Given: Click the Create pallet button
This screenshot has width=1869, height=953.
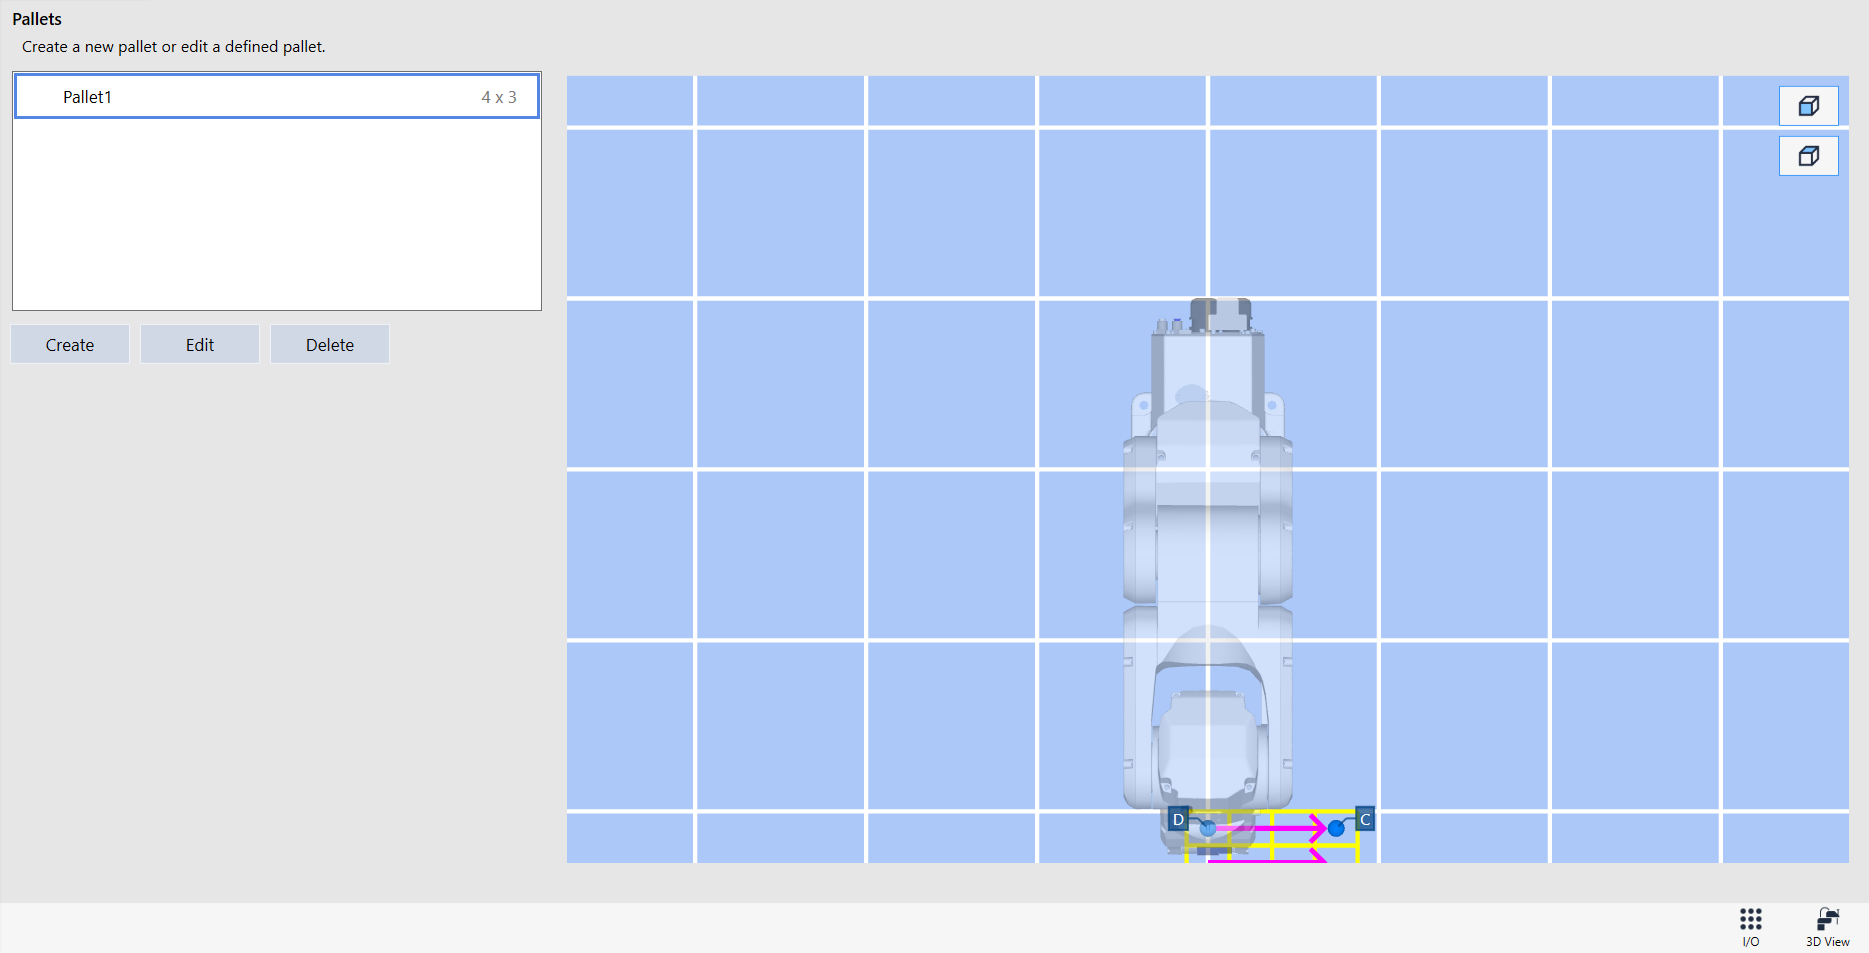Looking at the screenshot, I should (x=70, y=345).
